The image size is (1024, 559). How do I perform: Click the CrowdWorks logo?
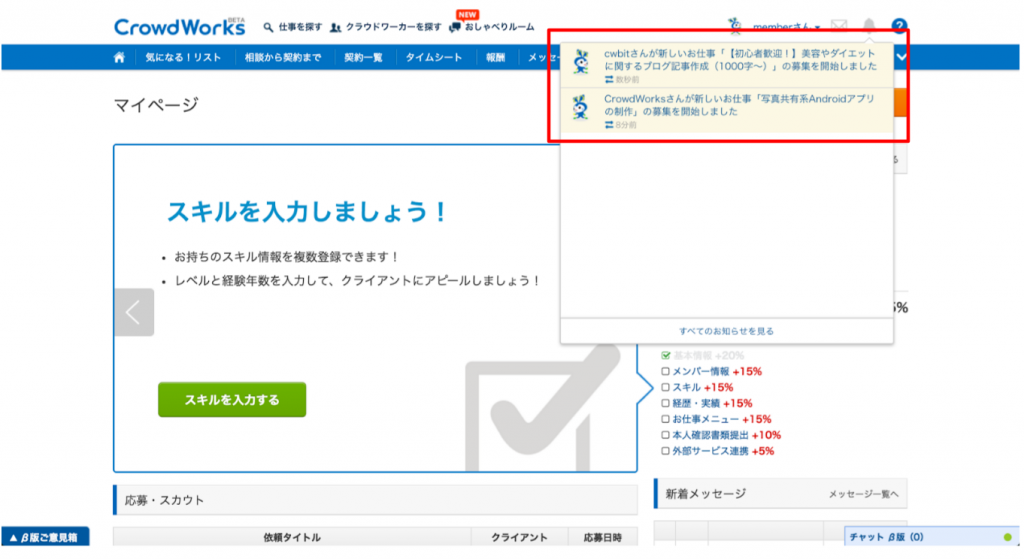179,27
